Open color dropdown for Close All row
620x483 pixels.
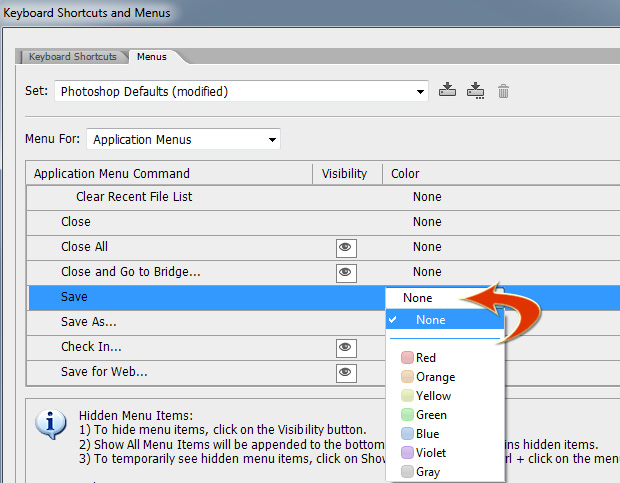(427, 247)
